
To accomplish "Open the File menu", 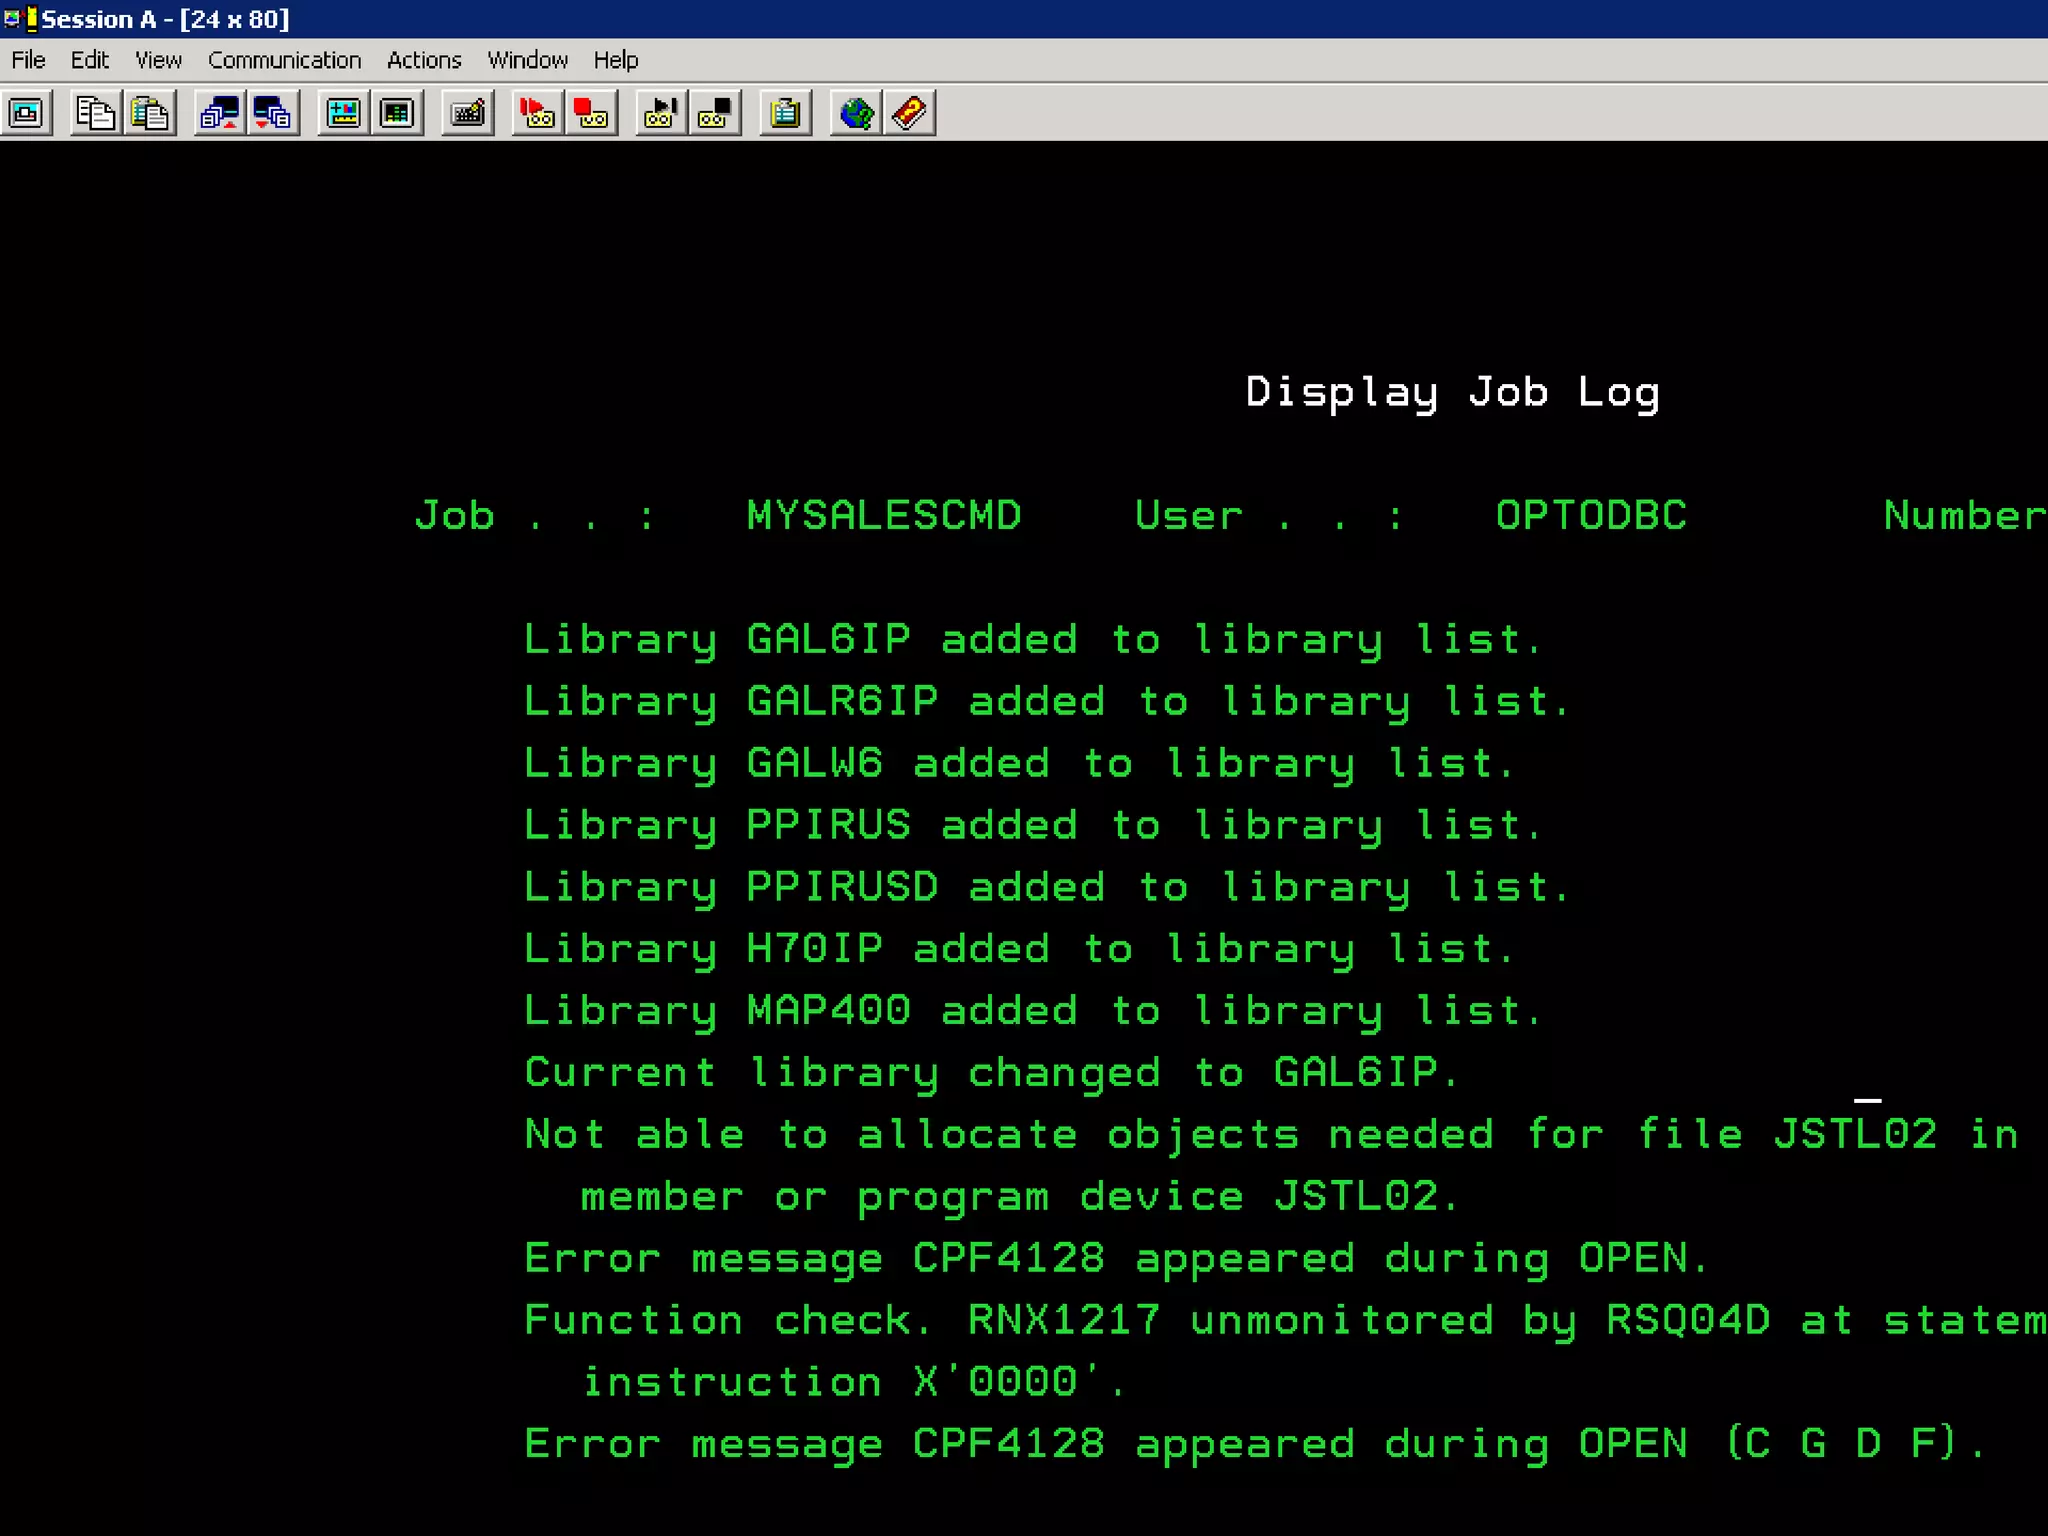I will 28,60.
